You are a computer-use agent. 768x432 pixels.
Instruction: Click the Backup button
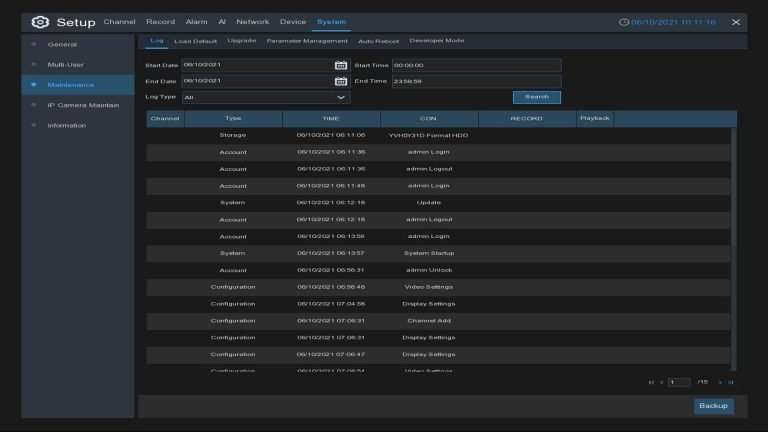click(713, 406)
